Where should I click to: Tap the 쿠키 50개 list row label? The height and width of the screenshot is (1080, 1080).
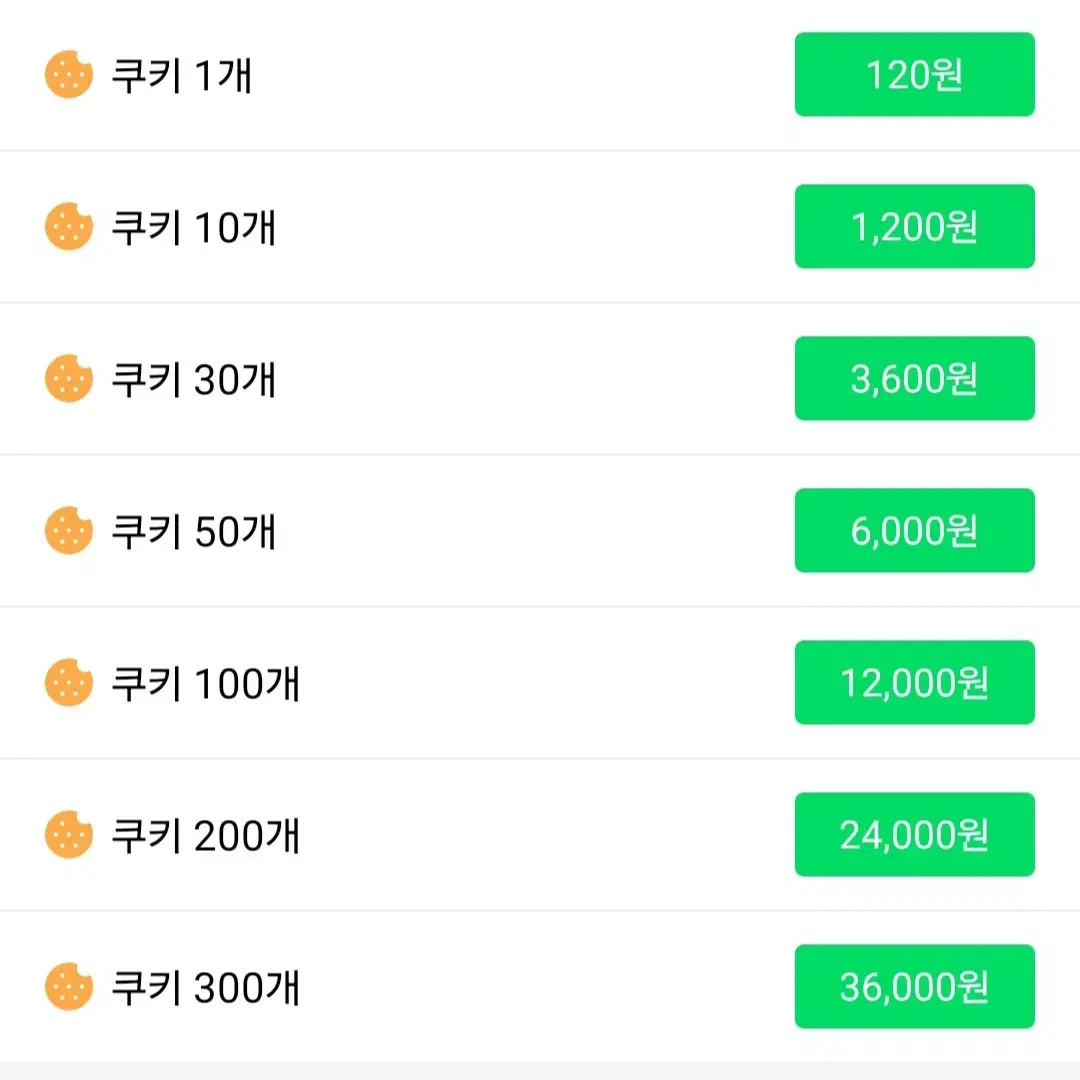(194, 532)
